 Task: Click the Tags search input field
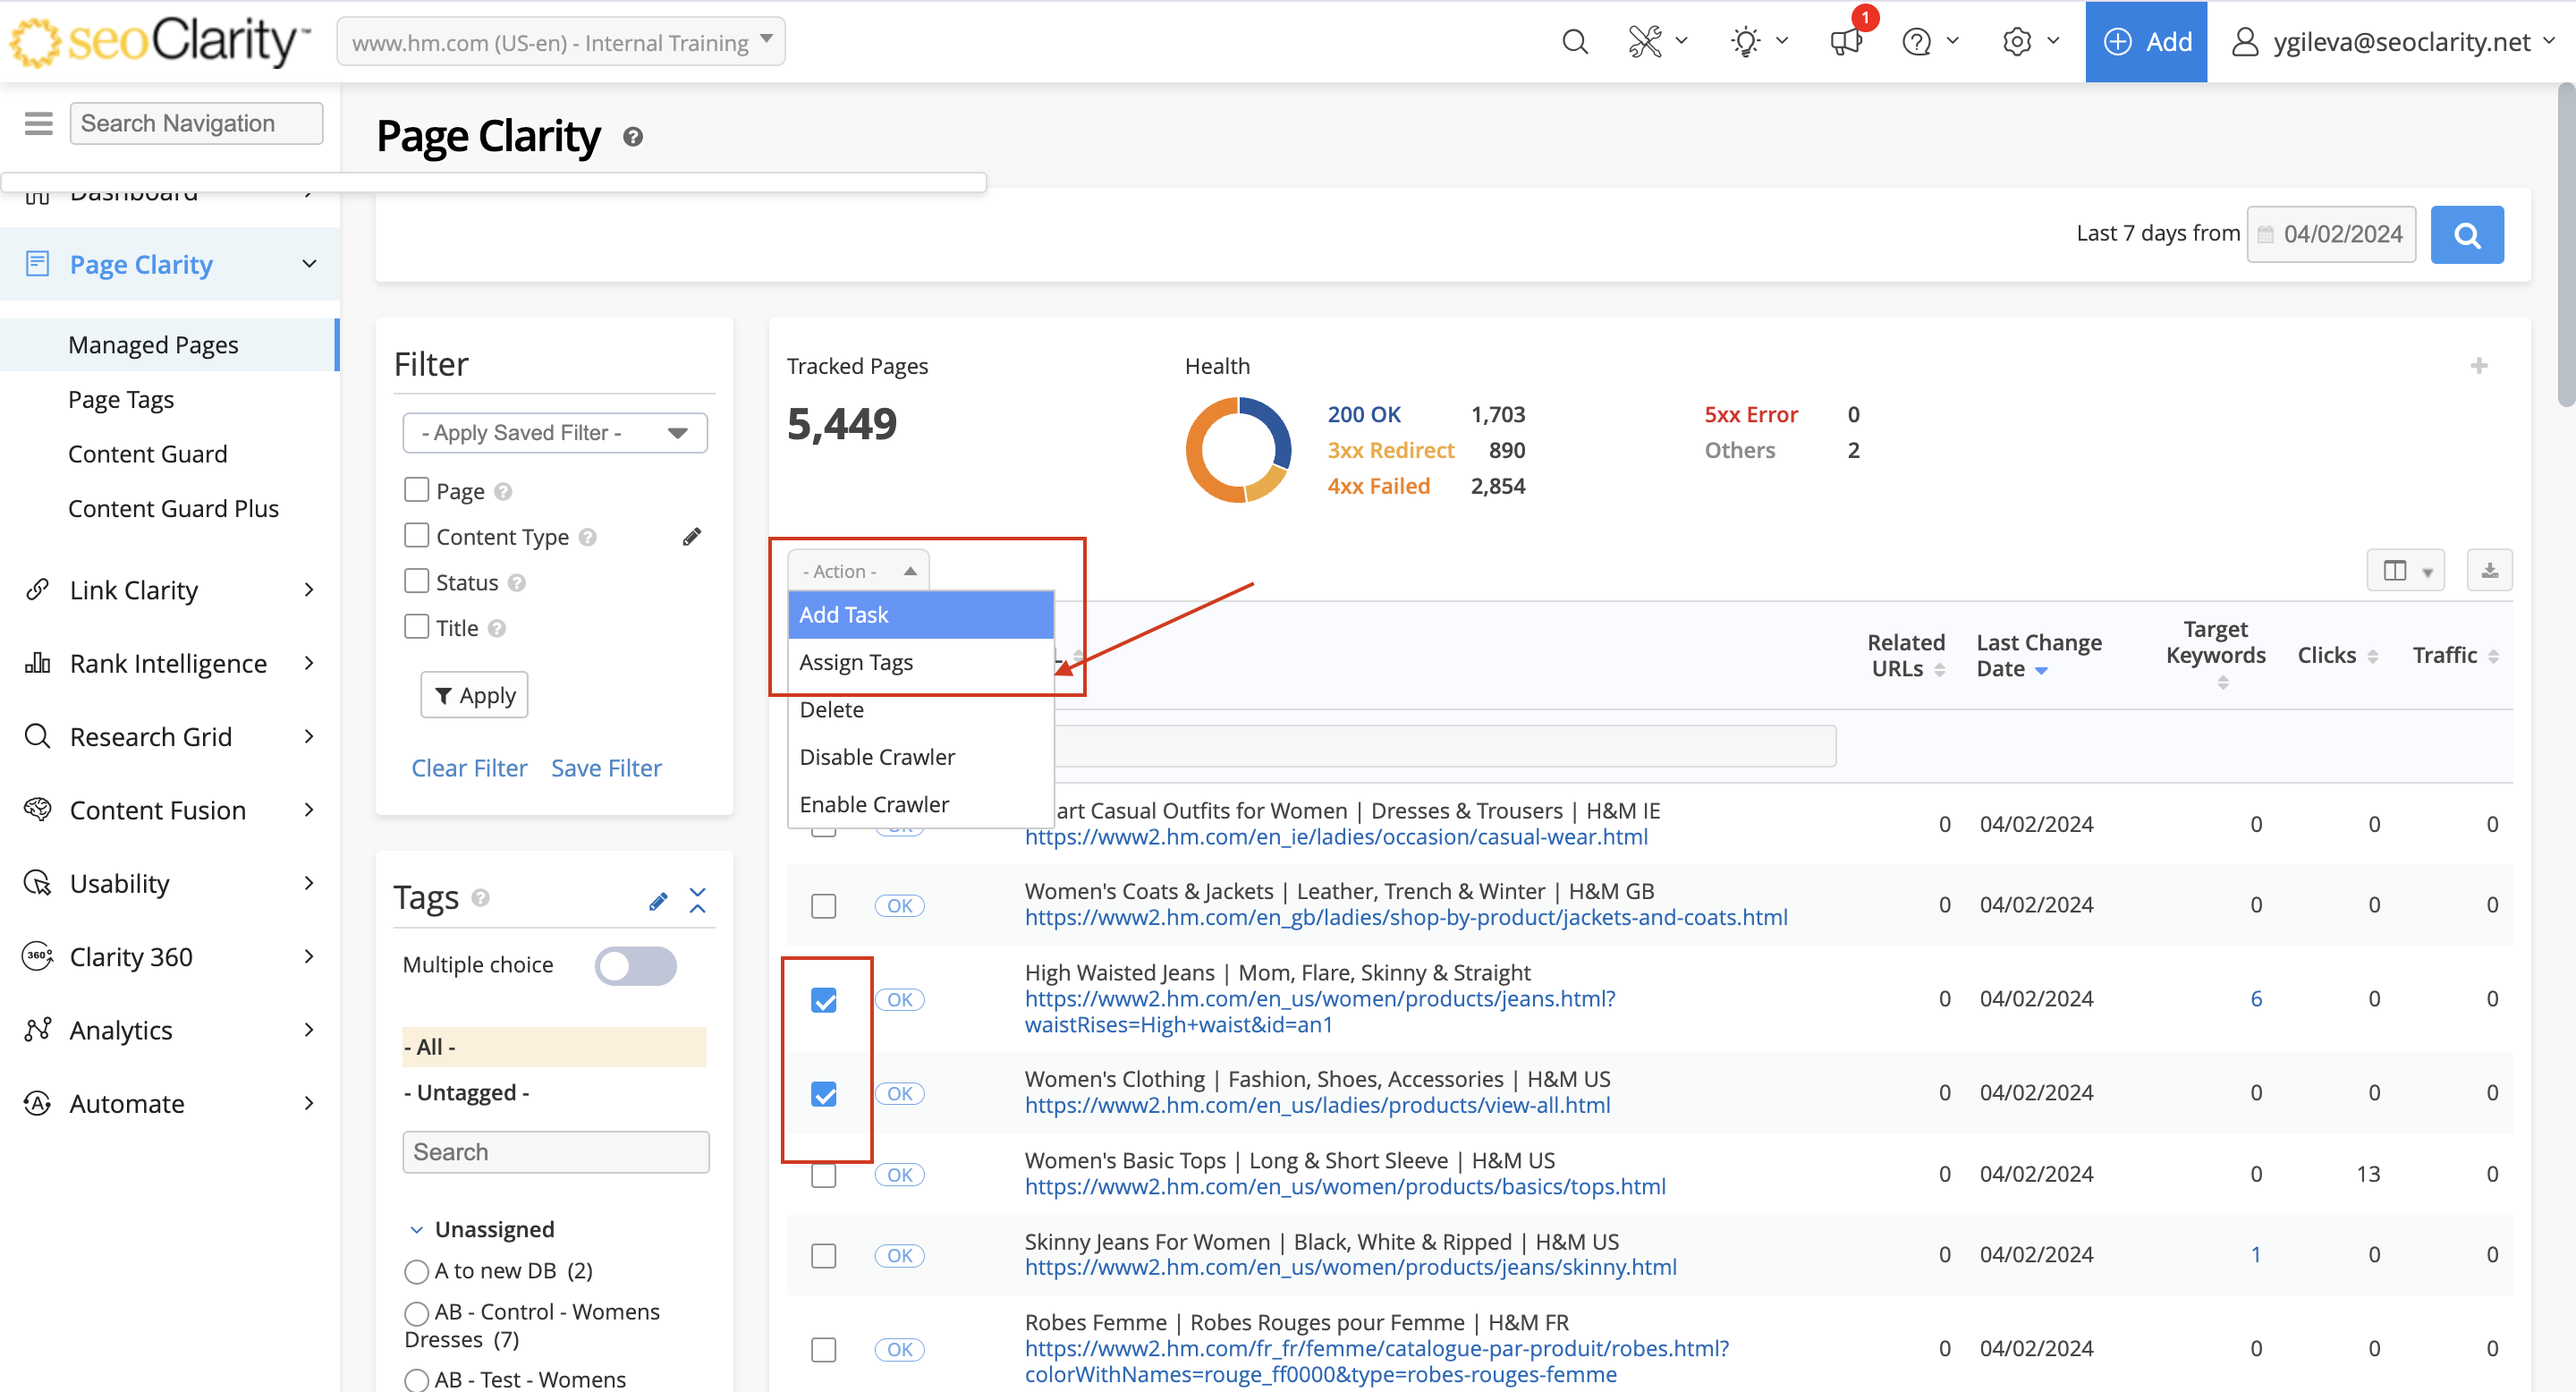(555, 1152)
